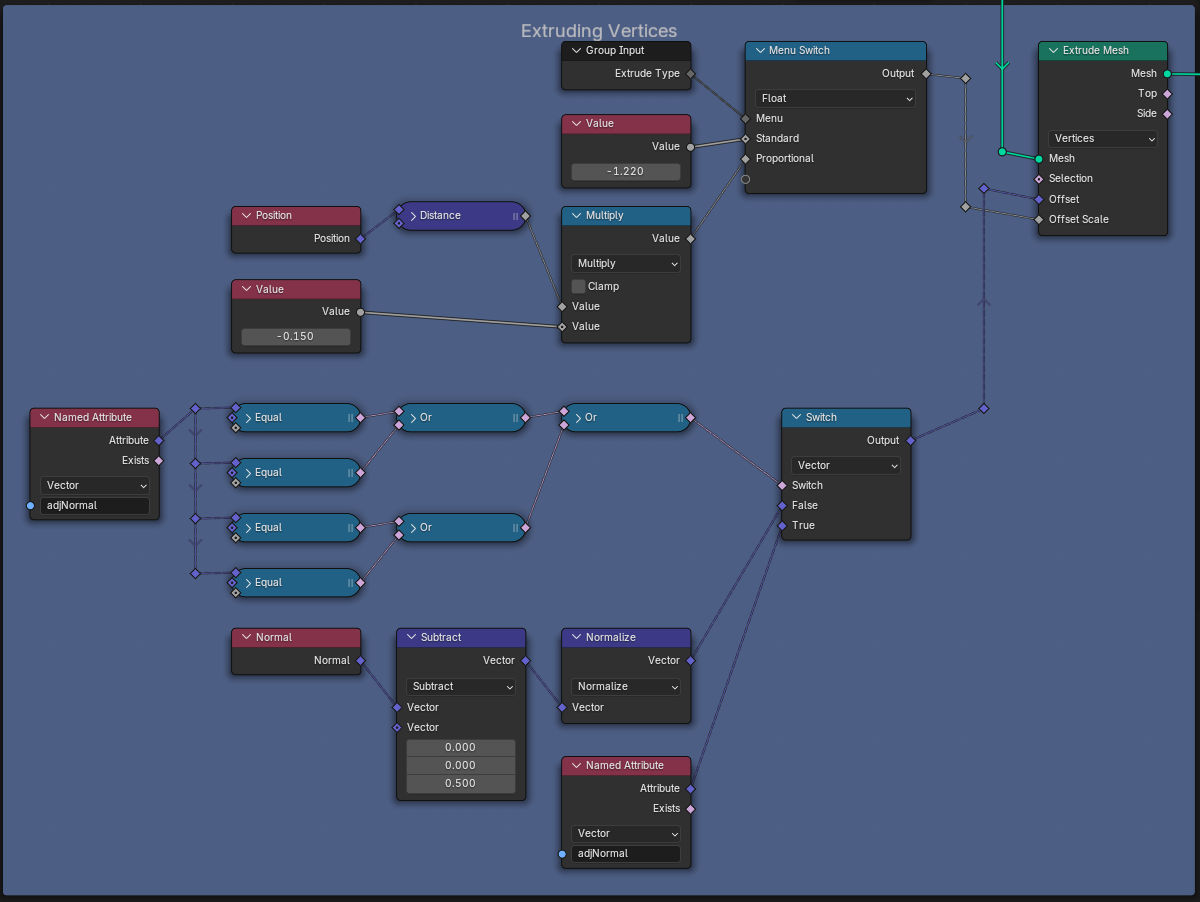1200x902 pixels.
Task: Collapse the Extrude Mesh node header
Action: (x=1051, y=50)
